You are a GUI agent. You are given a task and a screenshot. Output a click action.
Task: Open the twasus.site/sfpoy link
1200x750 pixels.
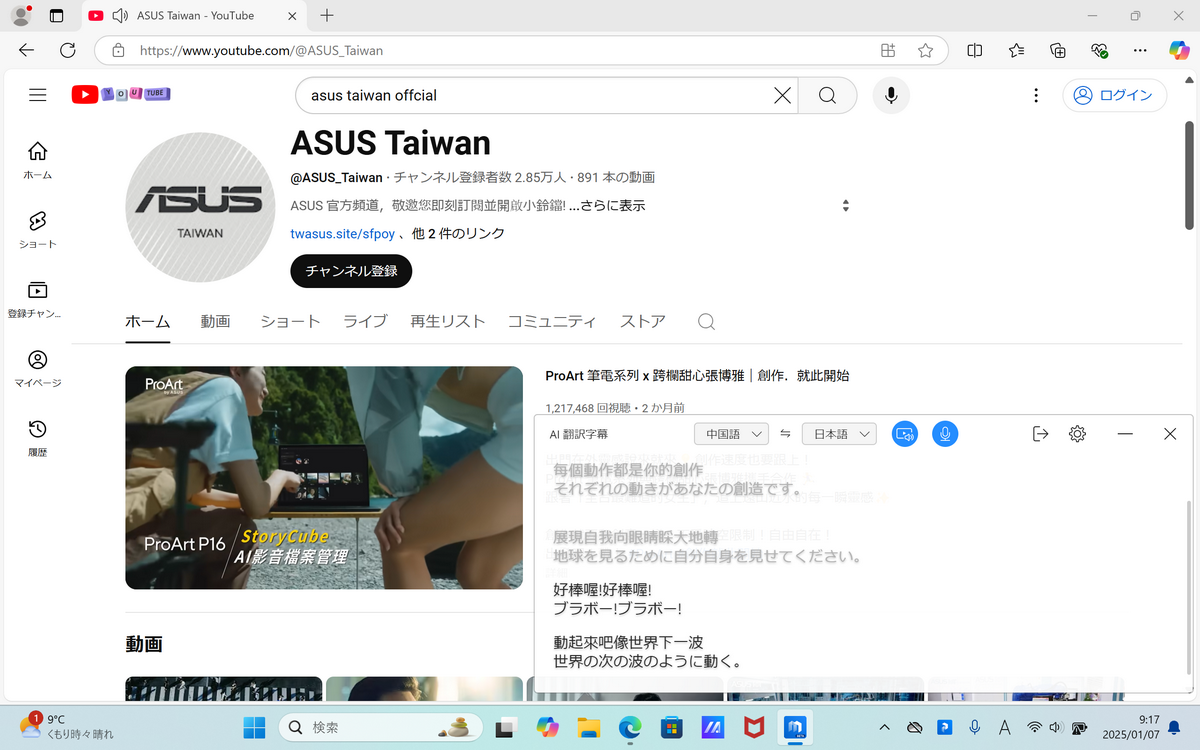342,233
